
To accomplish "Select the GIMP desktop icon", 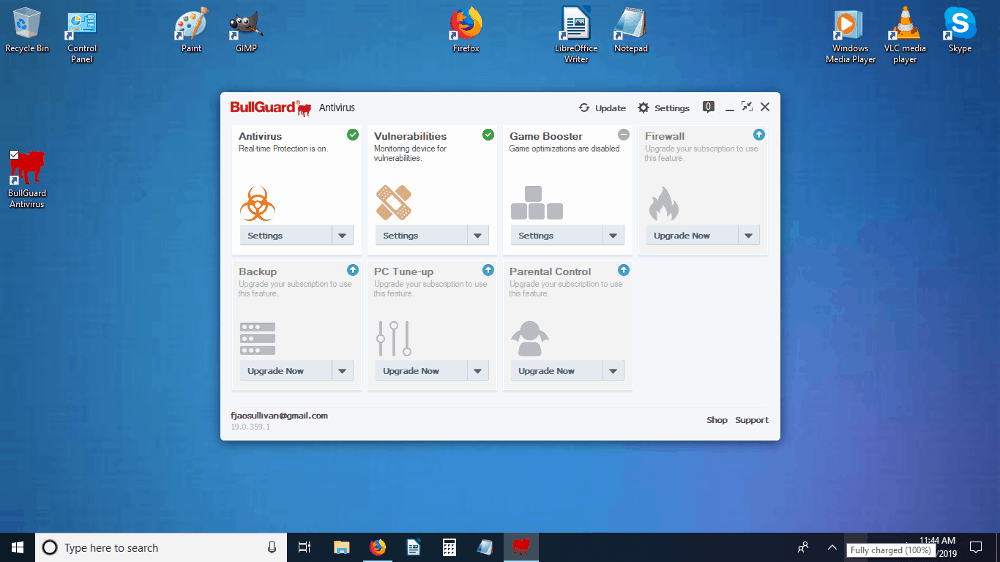I will 246,30.
